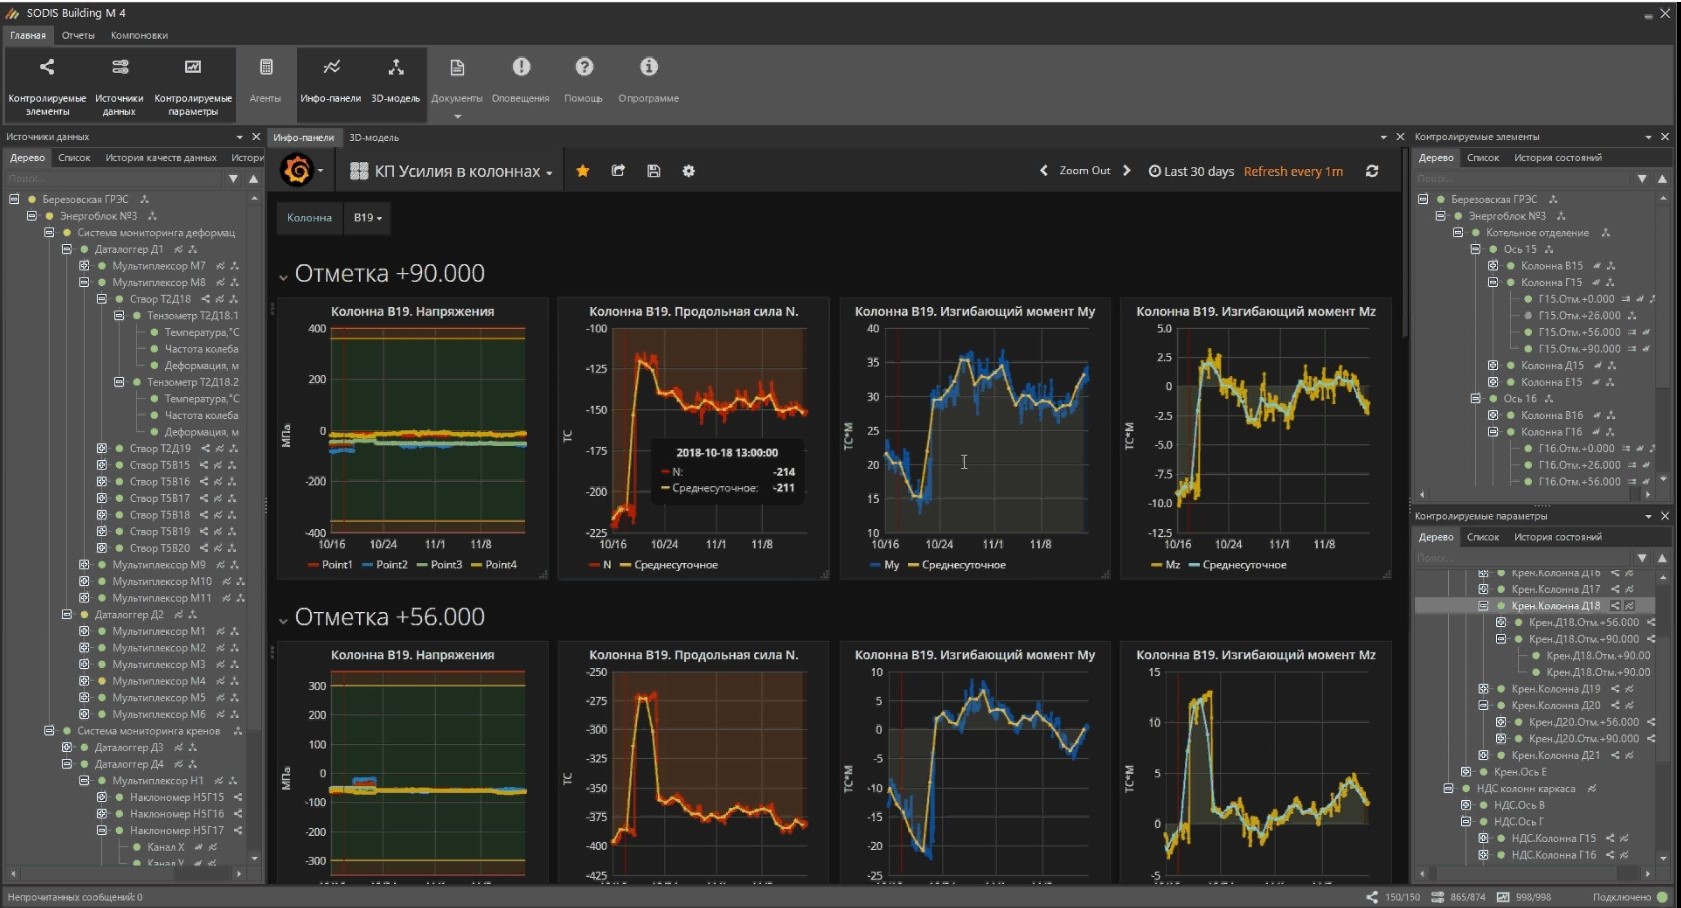The image size is (1681, 908).
Task: Switch to the 3D-модель panel tab
Action: point(374,137)
